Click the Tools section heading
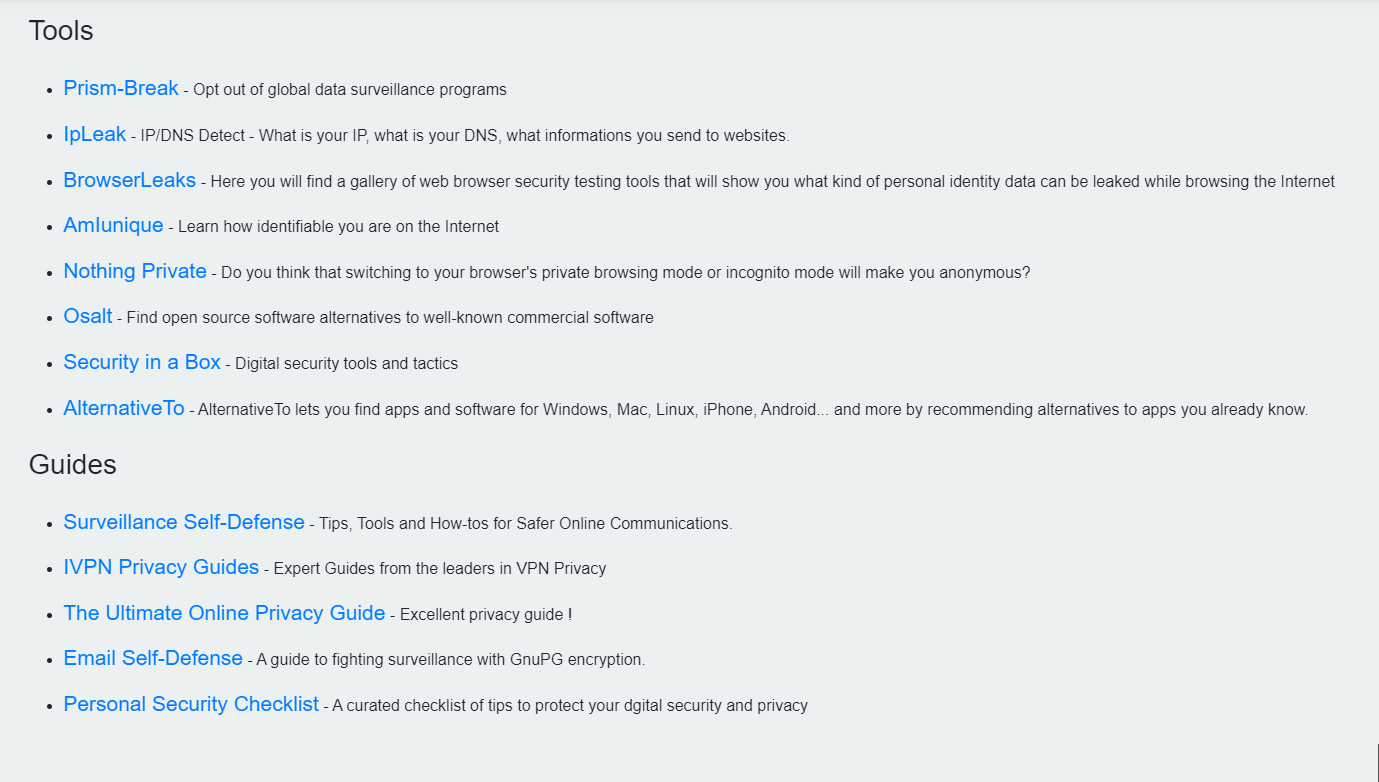 61,31
